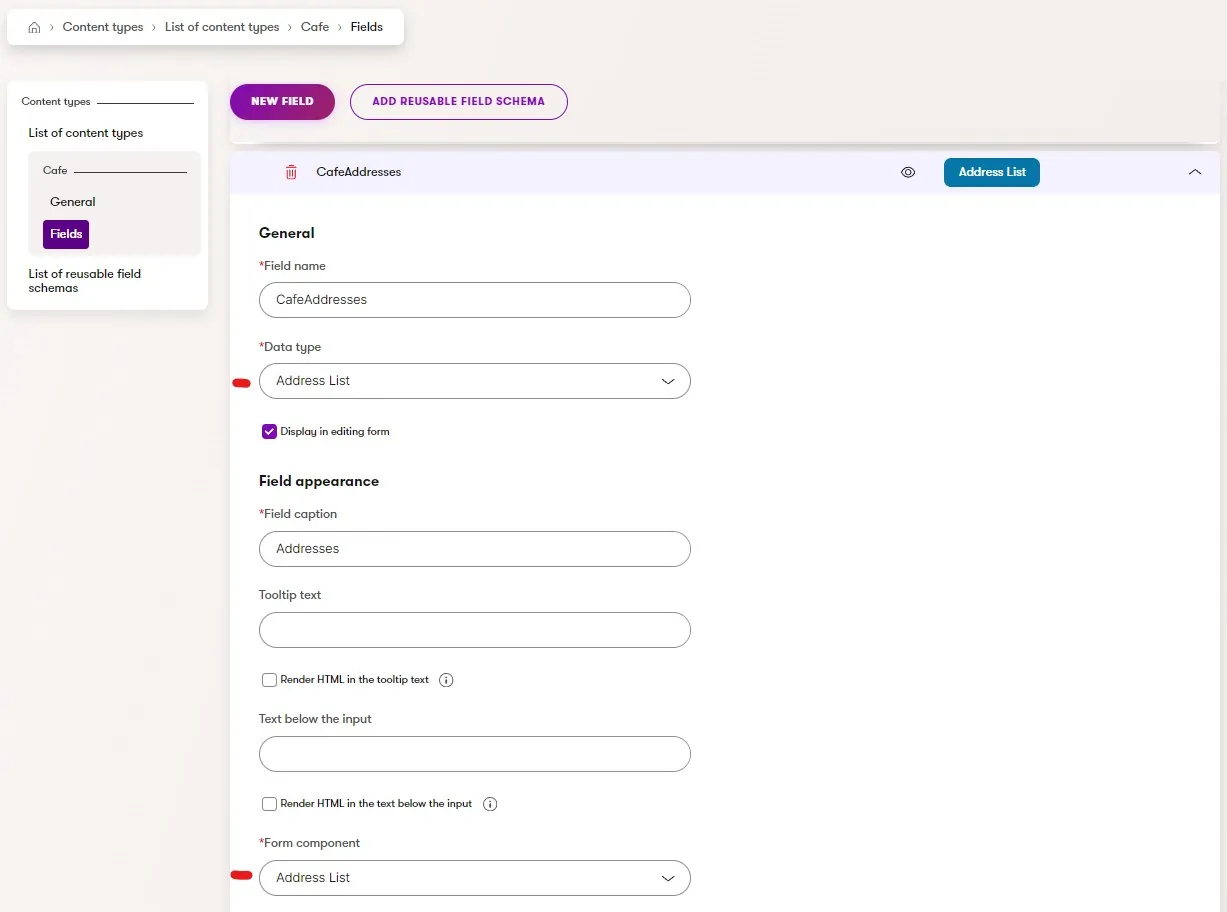1227x912 pixels.
Task: Open List of reusable field schemas
Action: coord(85,281)
